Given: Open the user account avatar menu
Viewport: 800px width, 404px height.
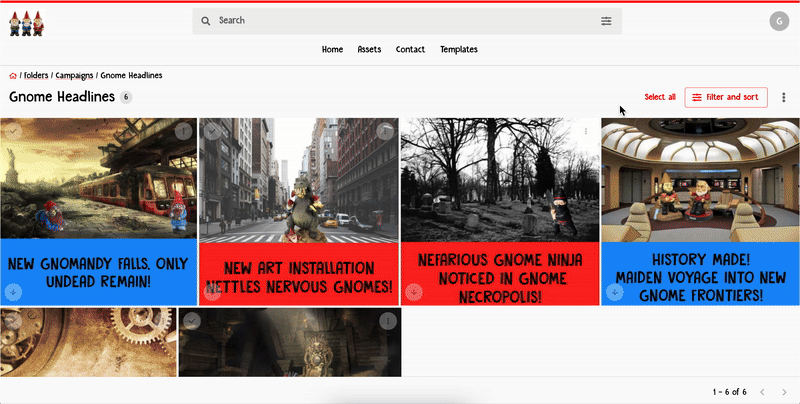Looking at the screenshot, I should tap(778, 21).
